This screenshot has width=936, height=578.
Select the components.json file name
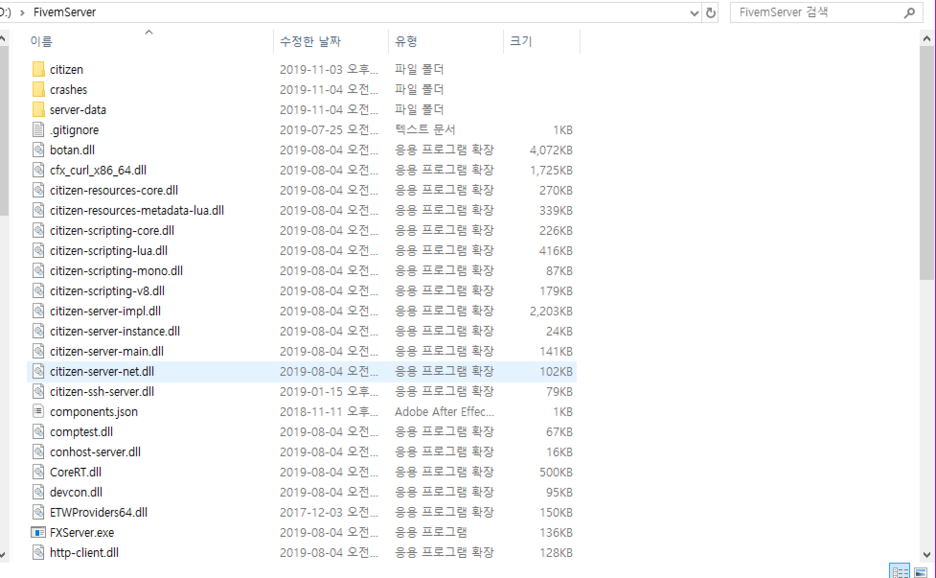pos(94,412)
